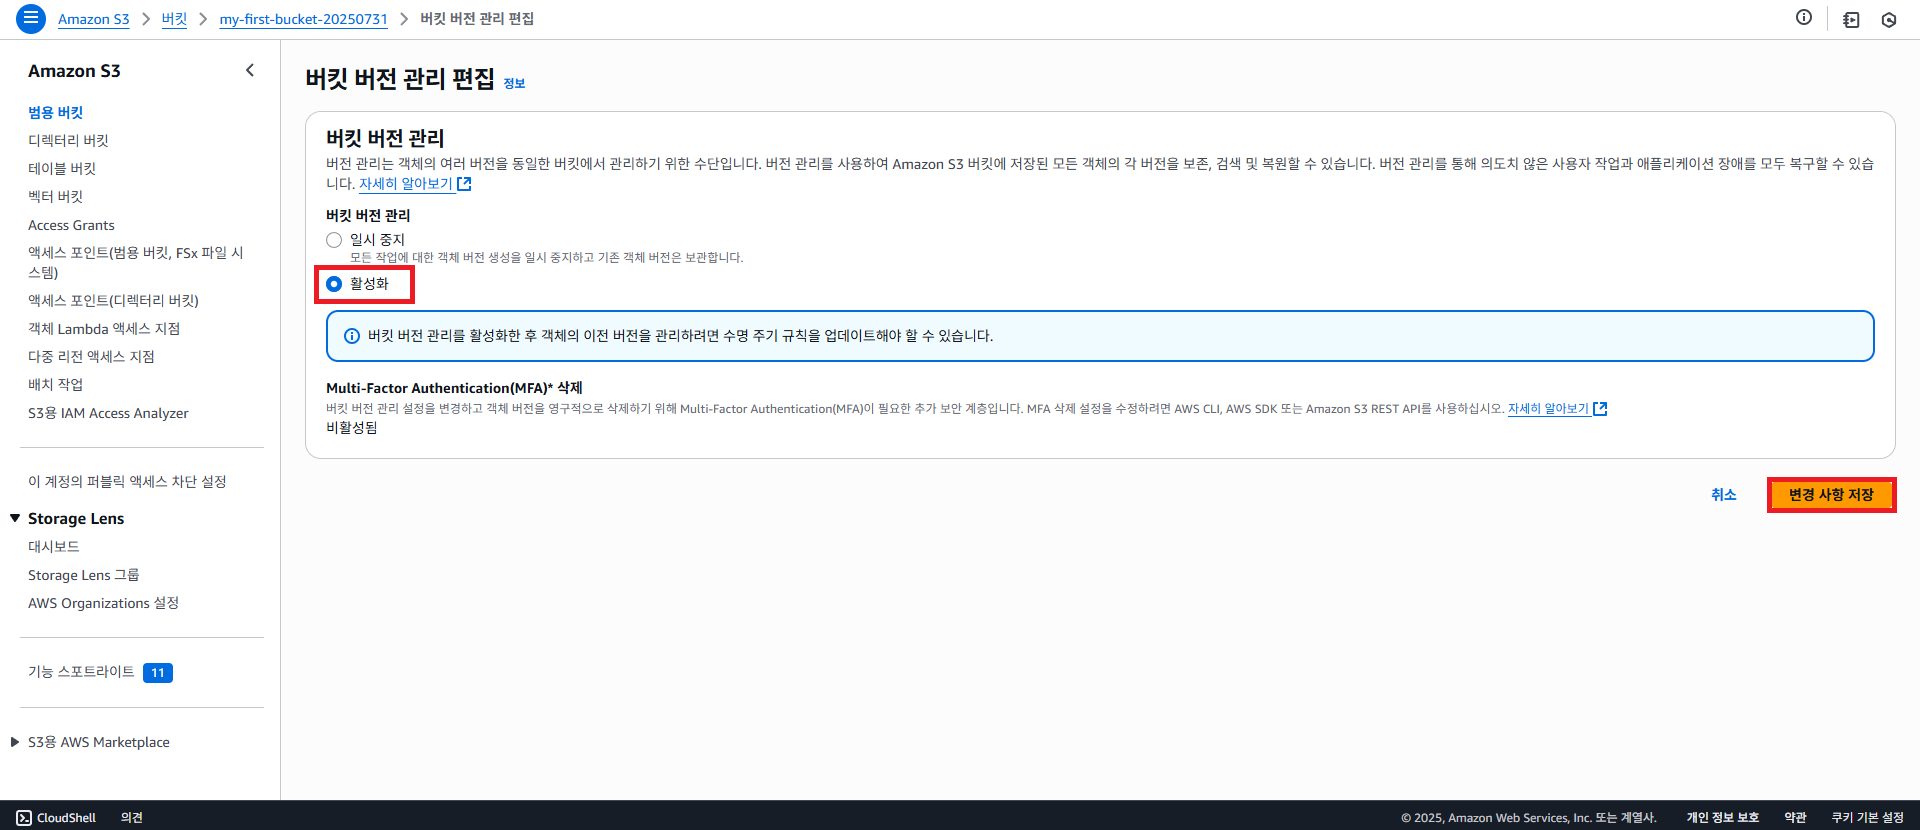The image size is (1920, 830).
Task: Click the 일시 중지 description text
Action: click(x=546, y=258)
